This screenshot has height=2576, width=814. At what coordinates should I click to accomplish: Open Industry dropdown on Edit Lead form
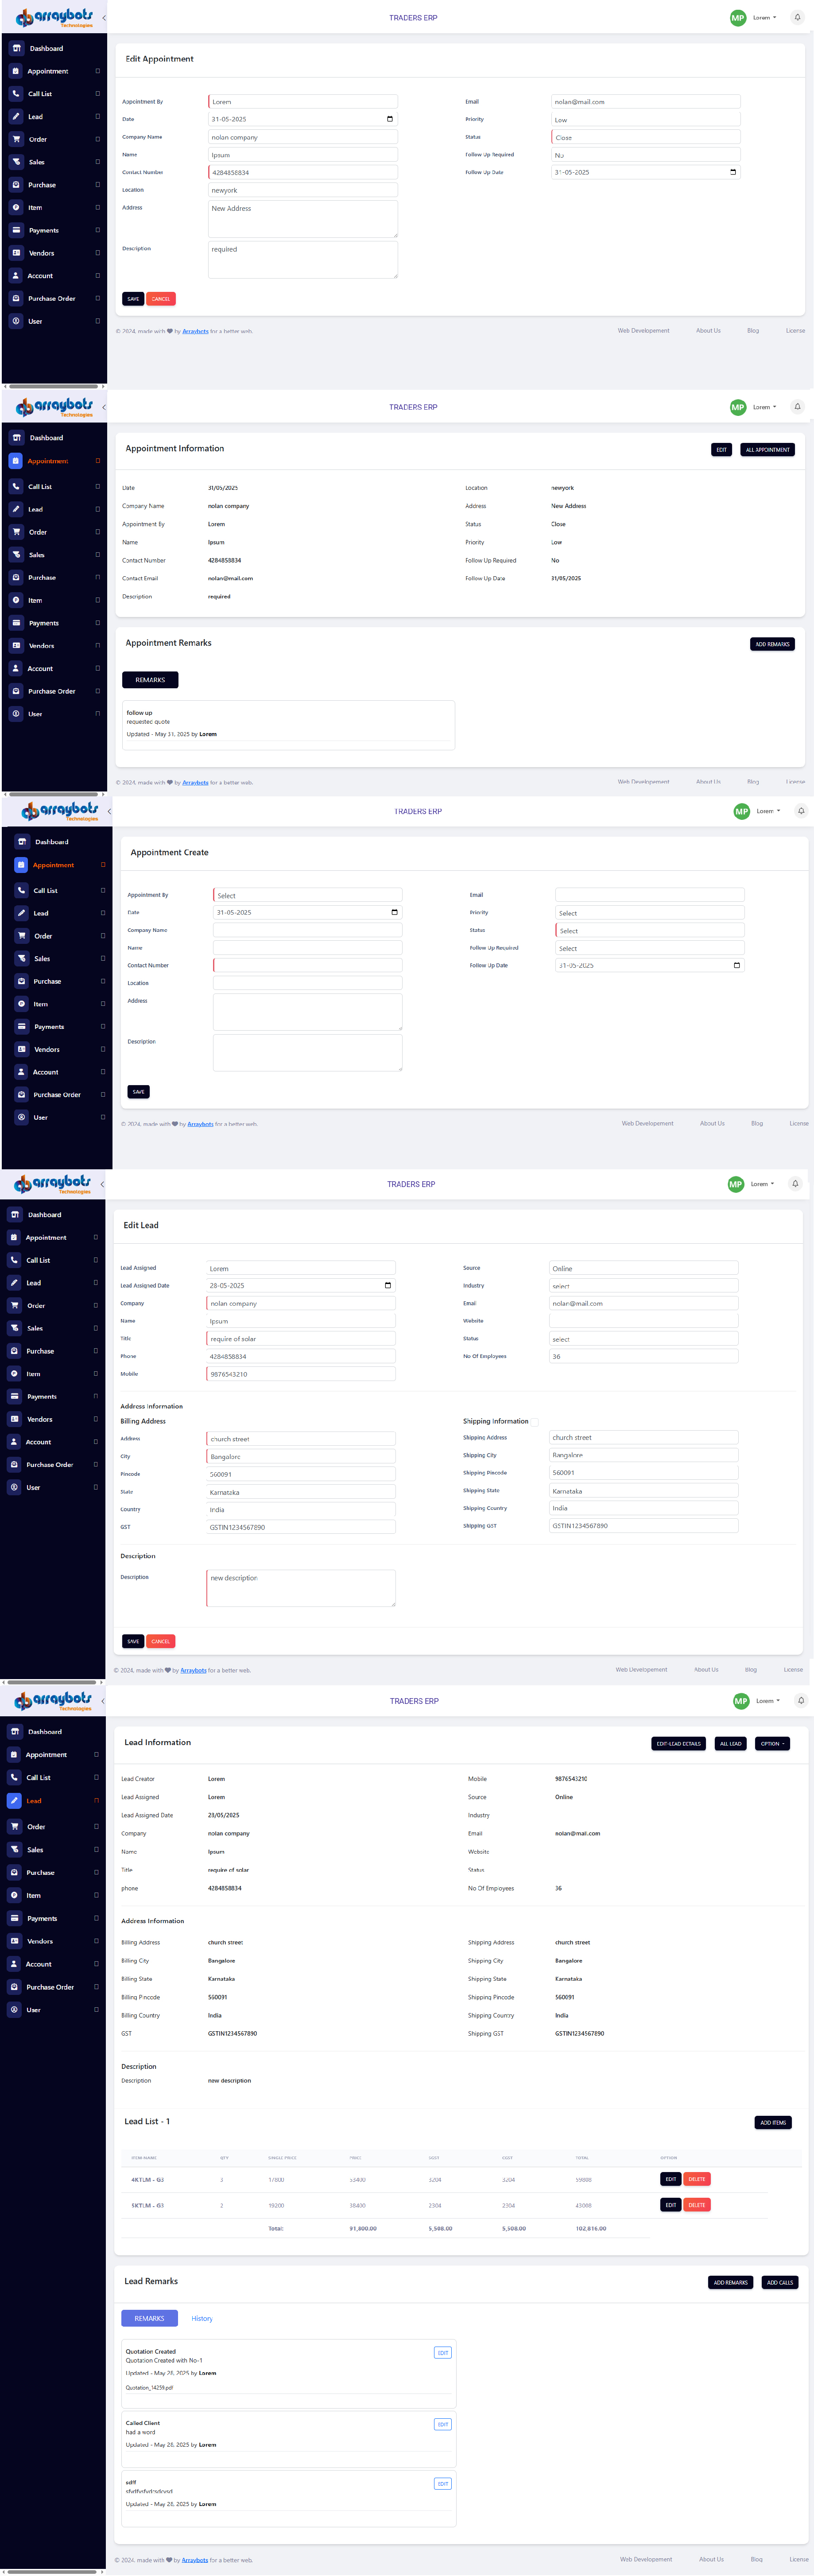[643, 1286]
